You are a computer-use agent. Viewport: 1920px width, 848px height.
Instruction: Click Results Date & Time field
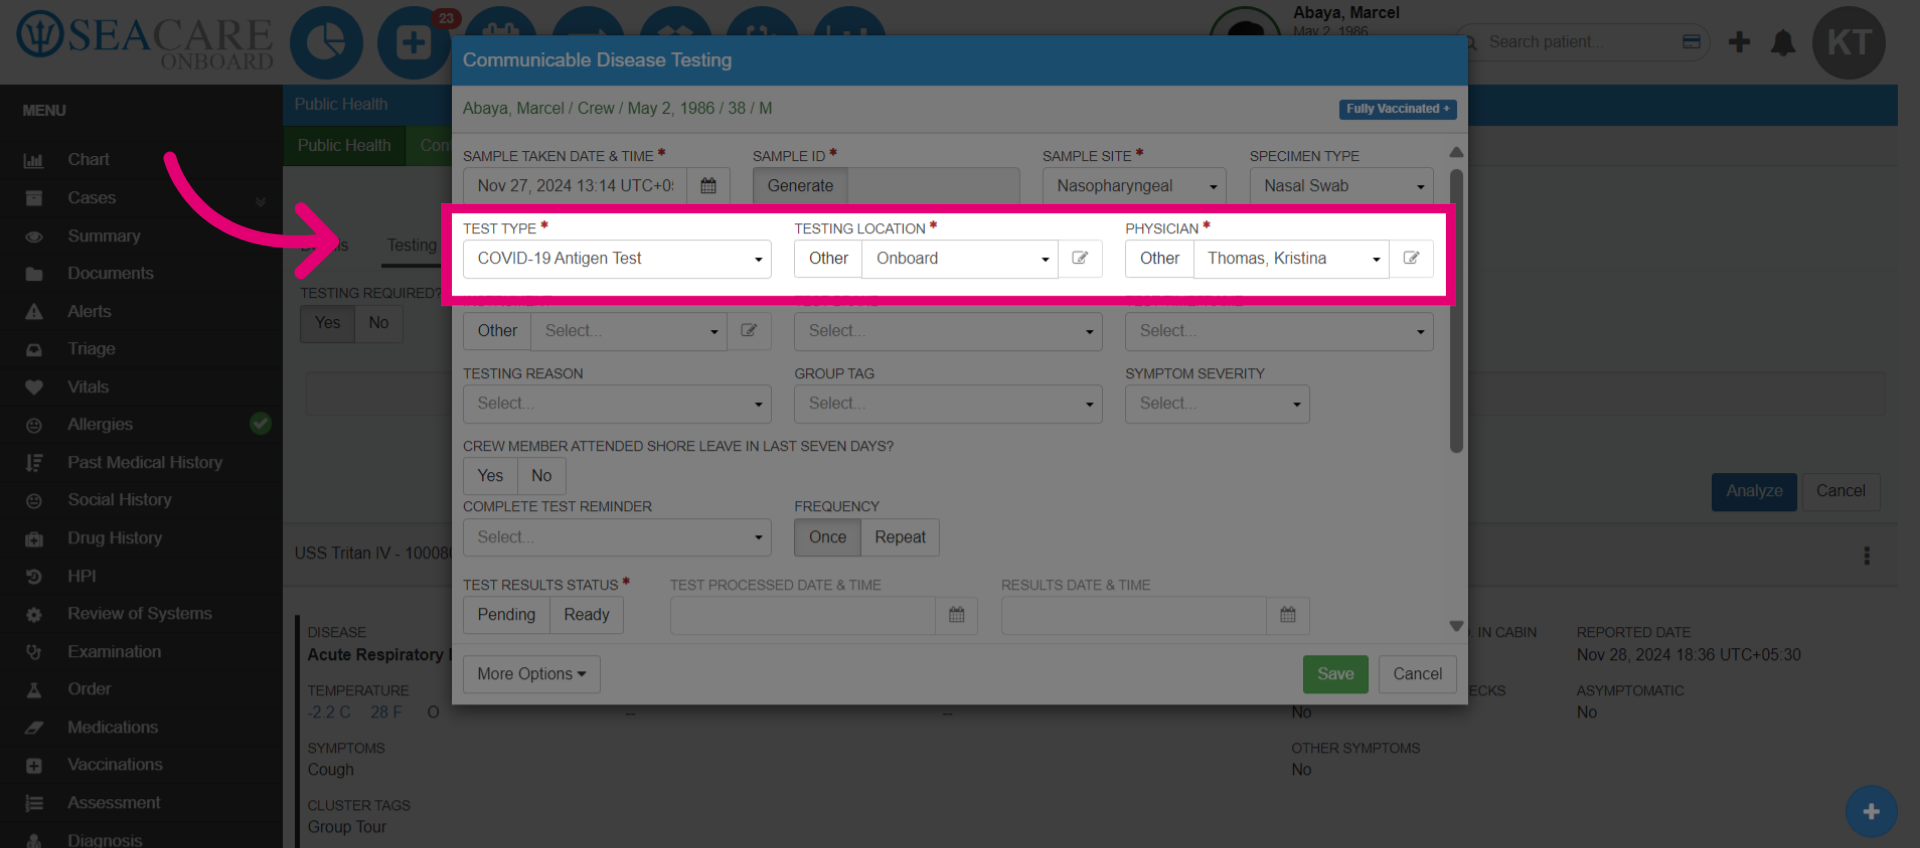click(x=1134, y=615)
